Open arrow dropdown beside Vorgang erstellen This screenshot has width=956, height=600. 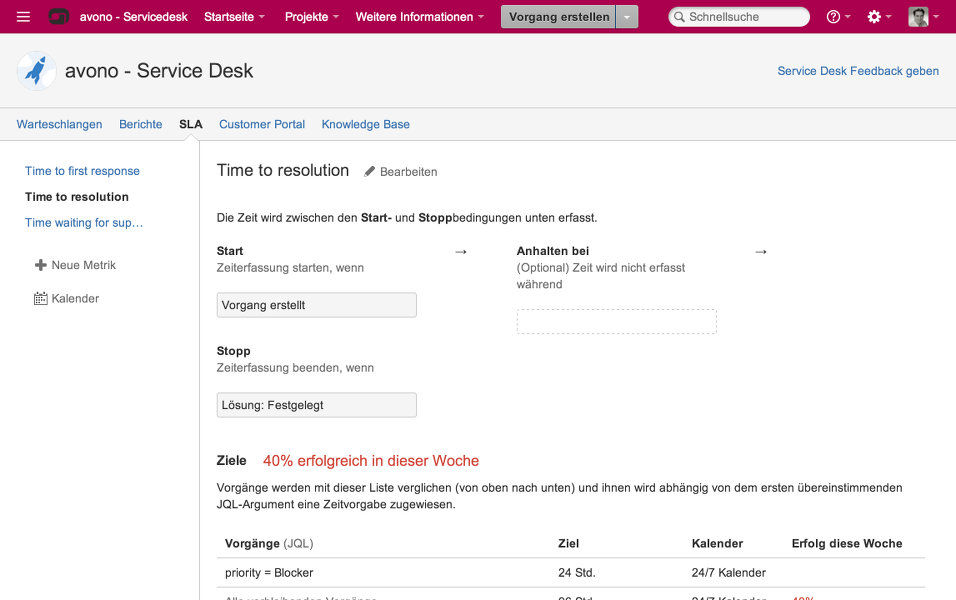coord(627,17)
